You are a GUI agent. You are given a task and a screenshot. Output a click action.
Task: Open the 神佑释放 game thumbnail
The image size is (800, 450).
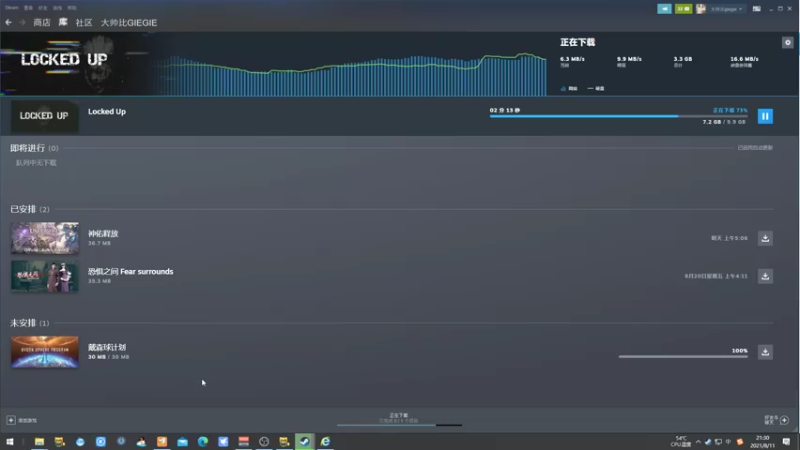coord(45,238)
